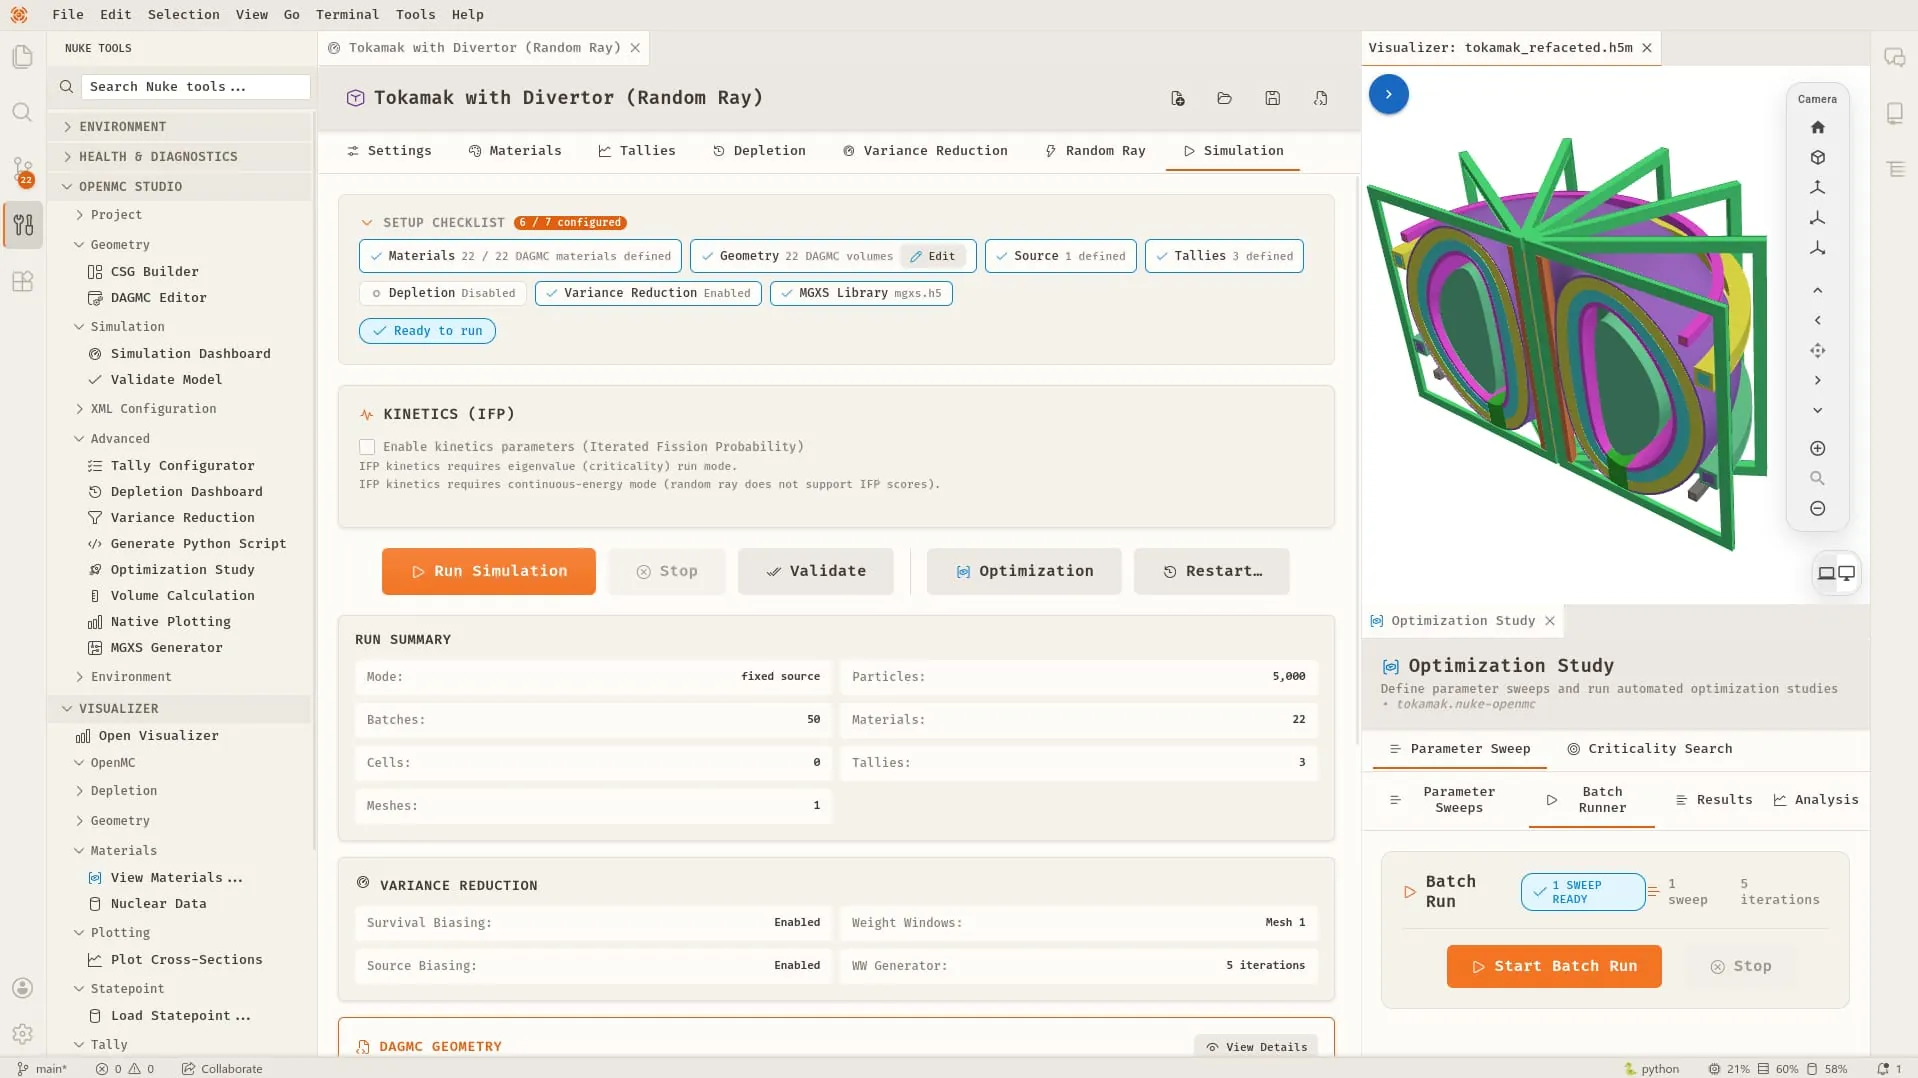Open the Selection menu

pos(183,14)
